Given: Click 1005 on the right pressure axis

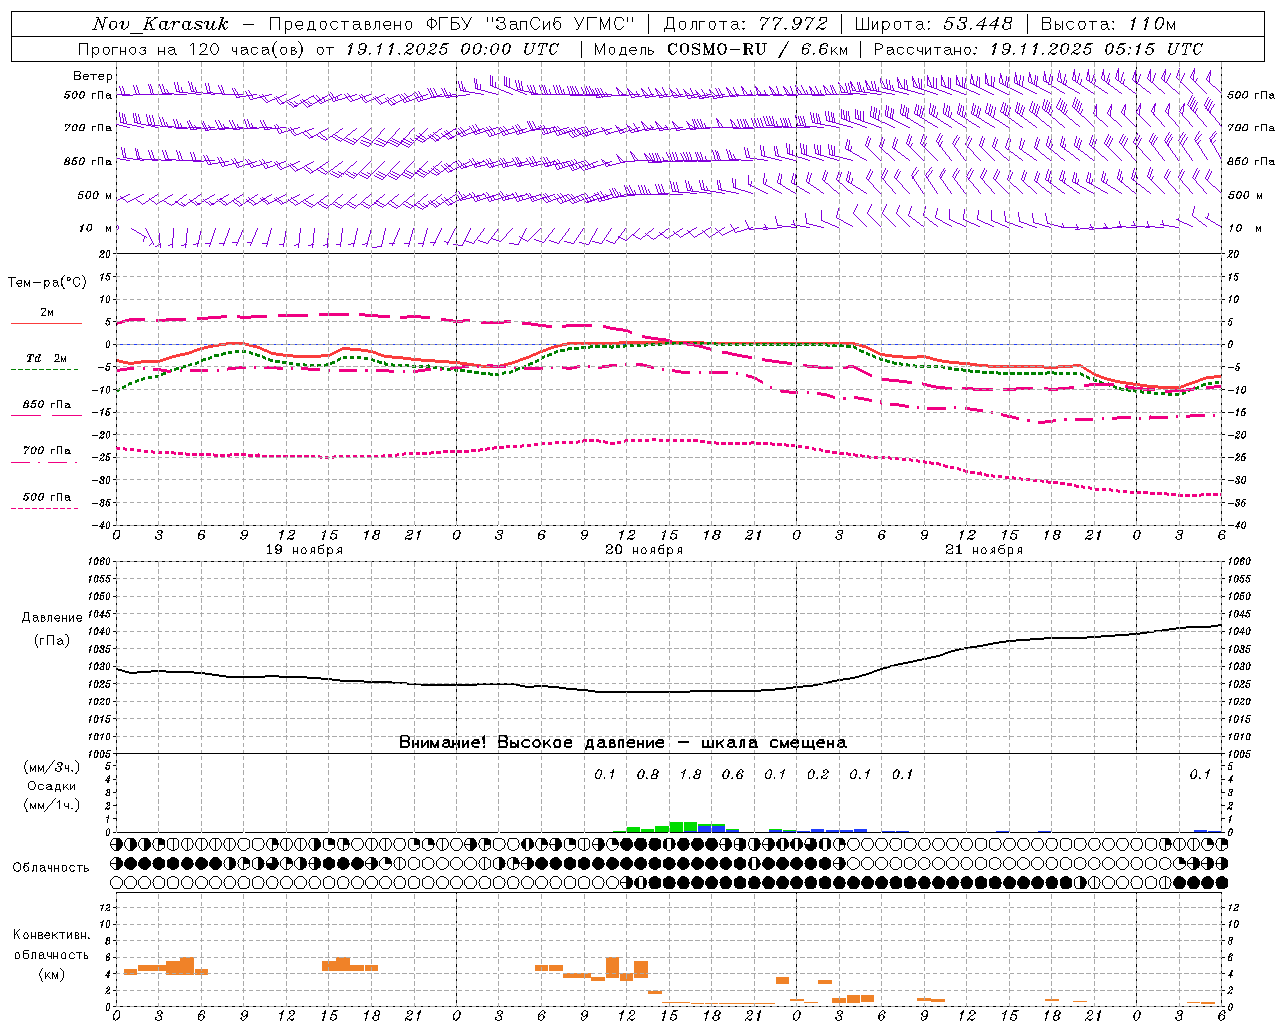Looking at the screenshot, I should (1238, 753).
